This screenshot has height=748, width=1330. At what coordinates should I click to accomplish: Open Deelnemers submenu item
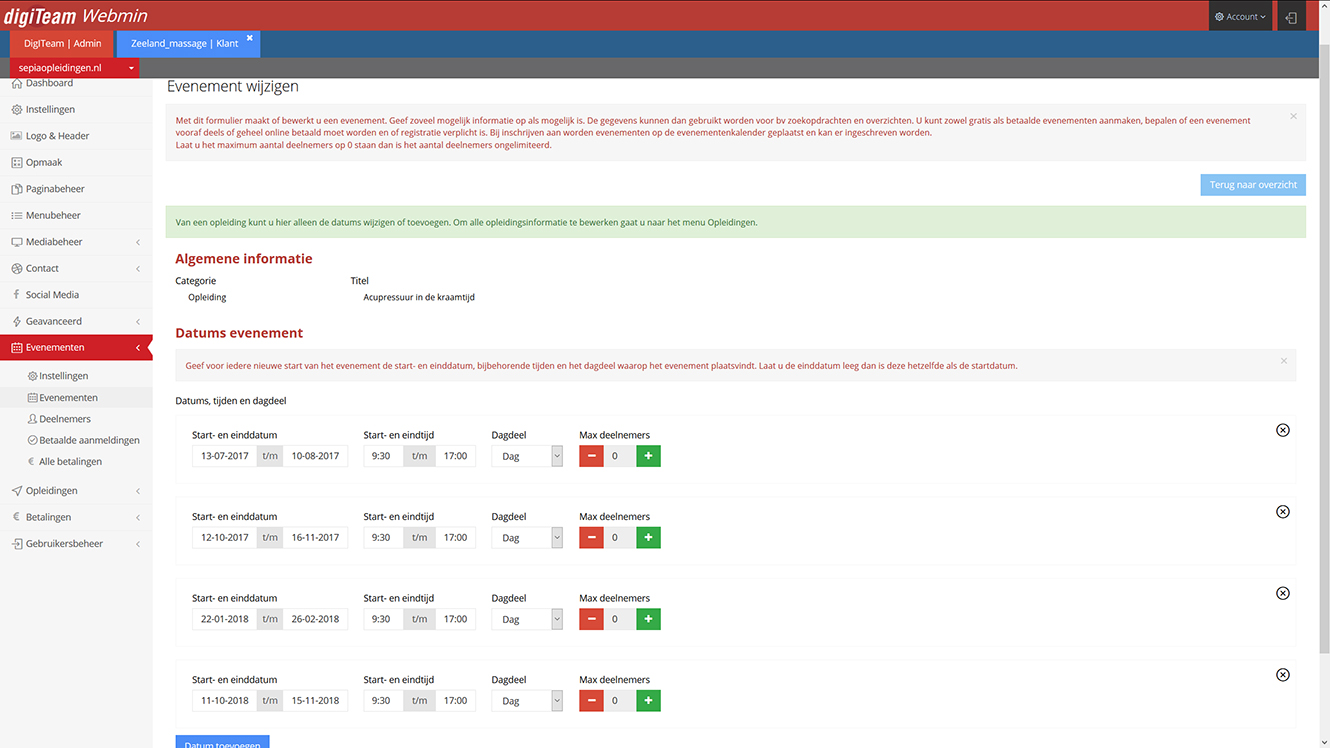(x=65, y=419)
